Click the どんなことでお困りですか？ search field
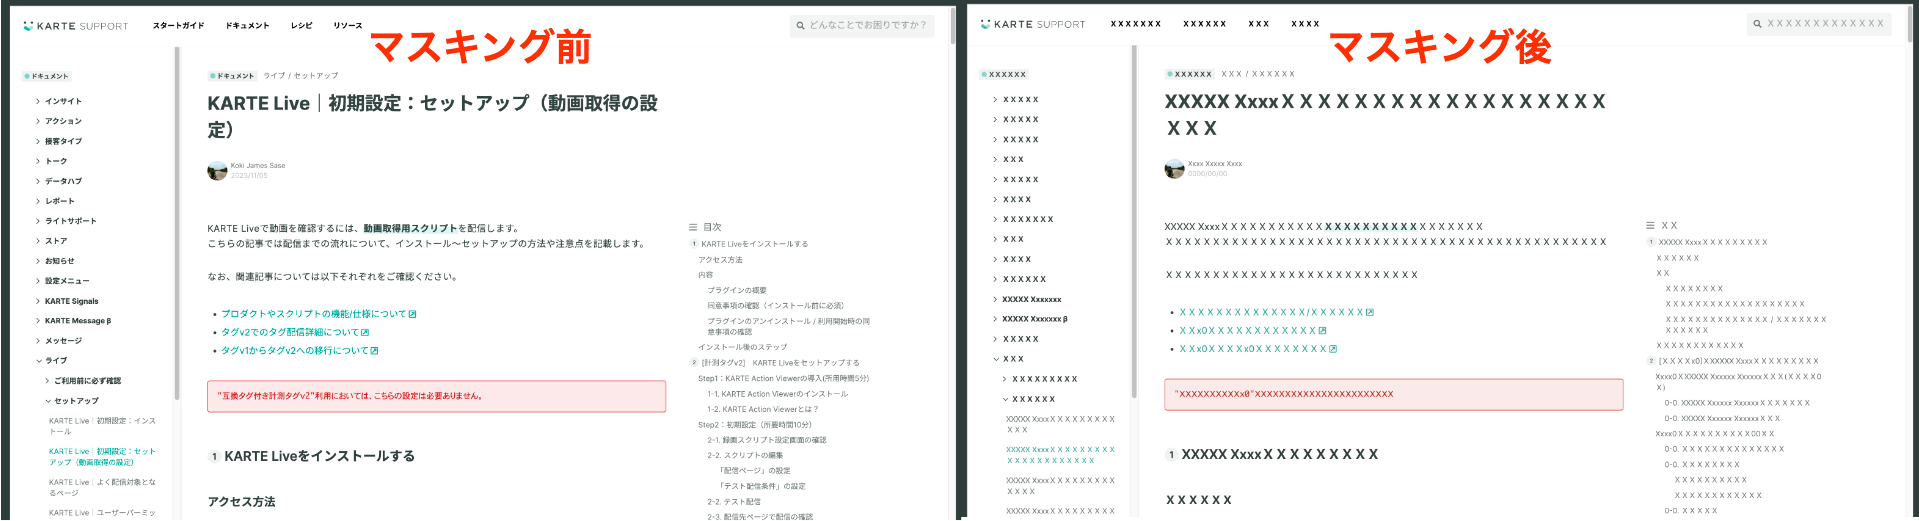Viewport: 1919px width, 521px height. 862,25
